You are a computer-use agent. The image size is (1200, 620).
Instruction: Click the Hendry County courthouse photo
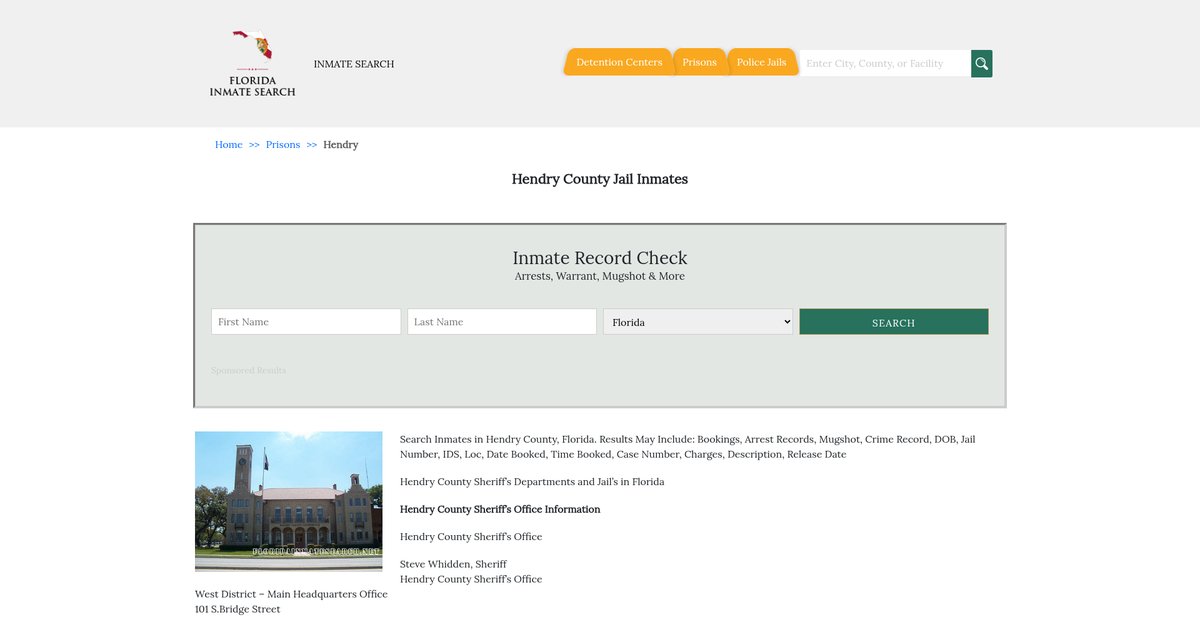coord(288,501)
